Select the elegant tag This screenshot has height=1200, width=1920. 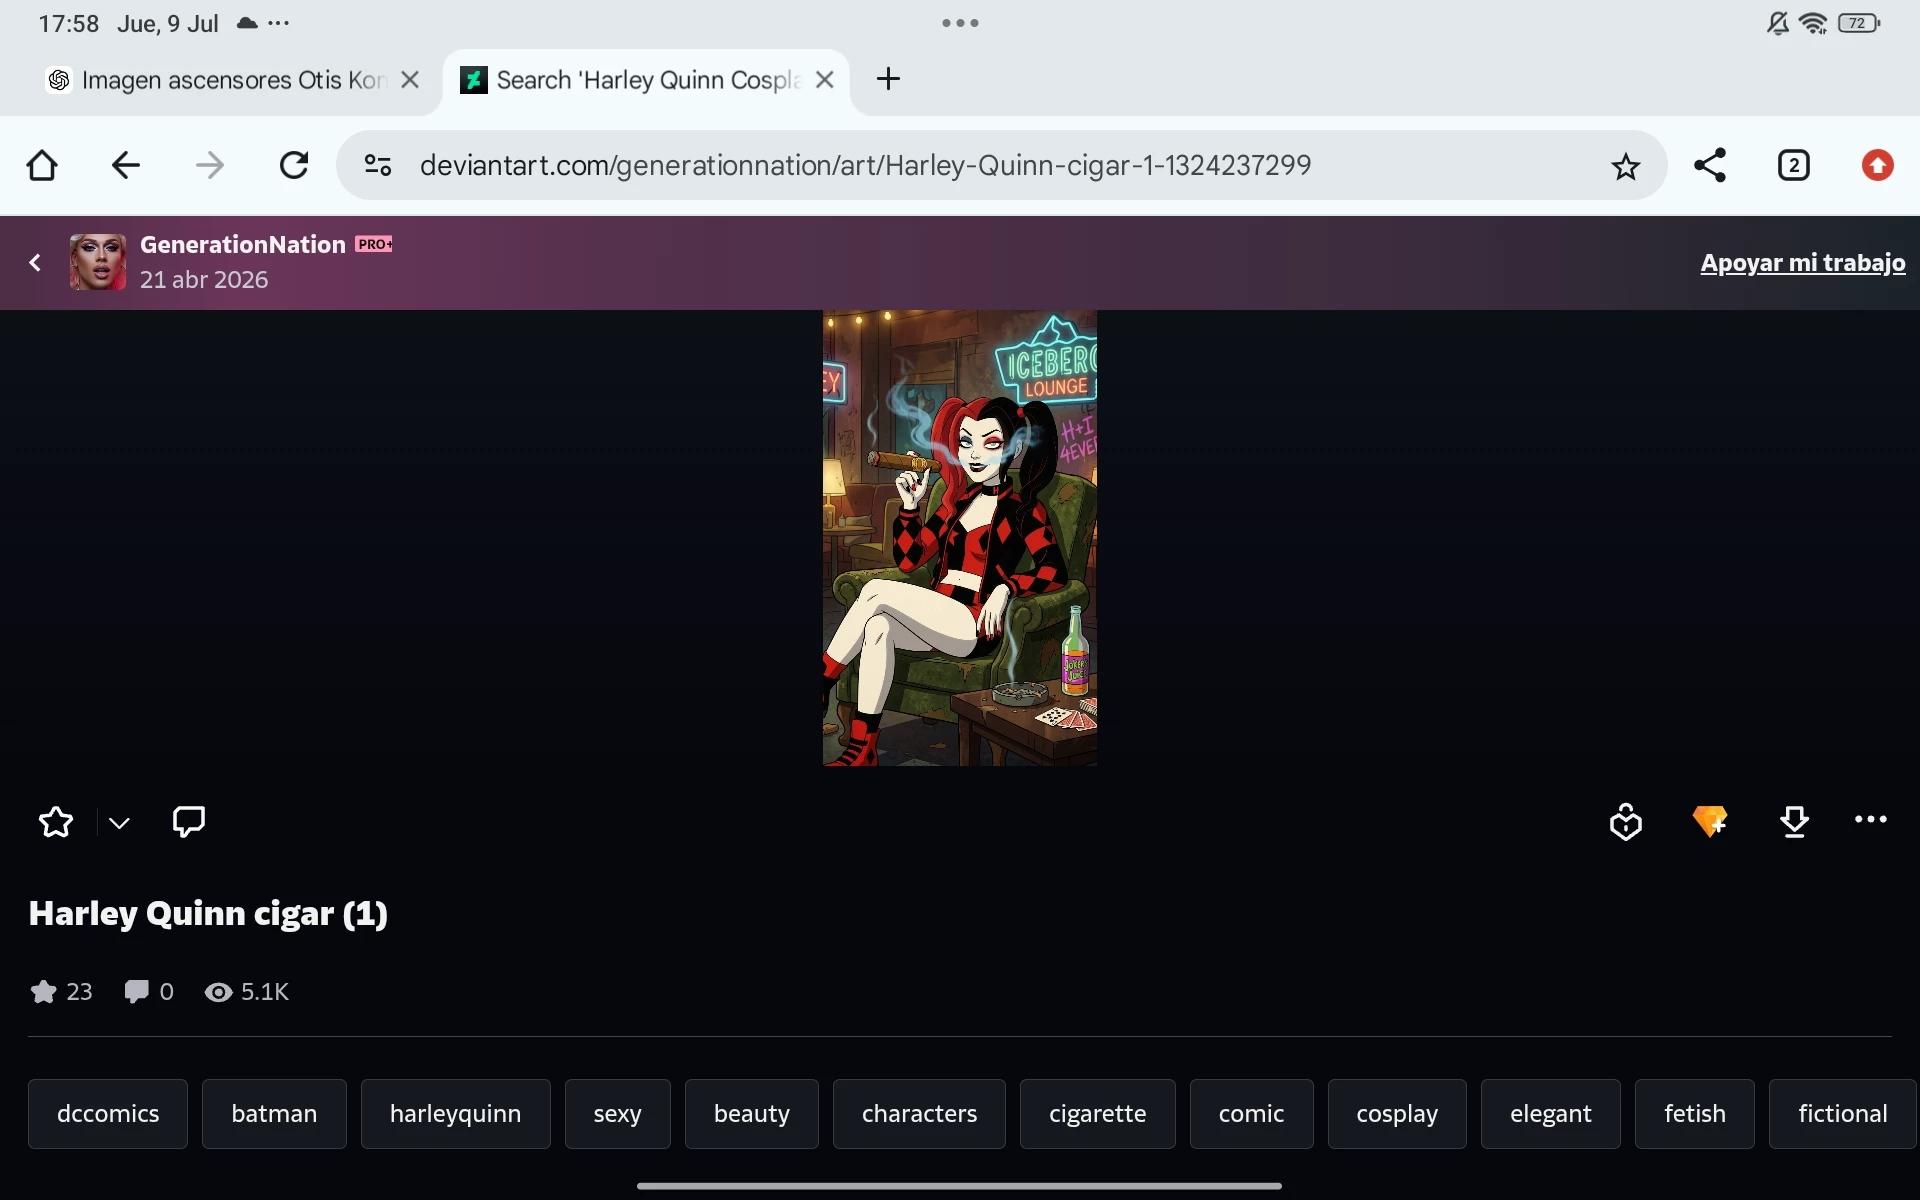click(1550, 1114)
